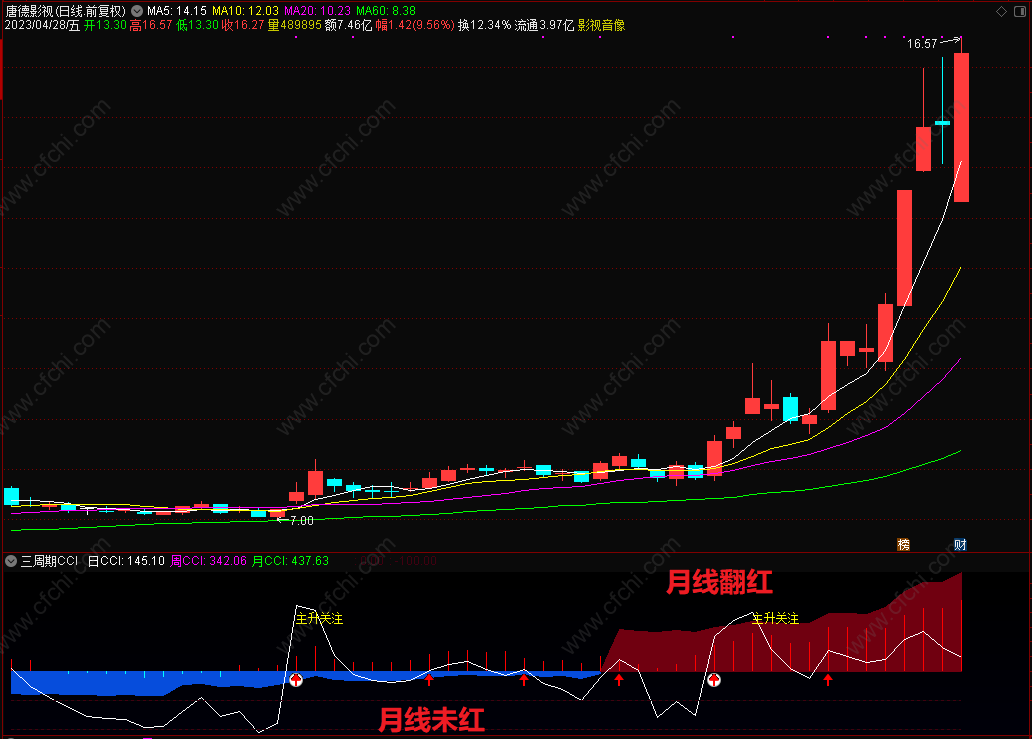This screenshot has height=739, width=1032.
Task: Open dropdown icon beside 唐德影视 chart title
Action: 137,11
